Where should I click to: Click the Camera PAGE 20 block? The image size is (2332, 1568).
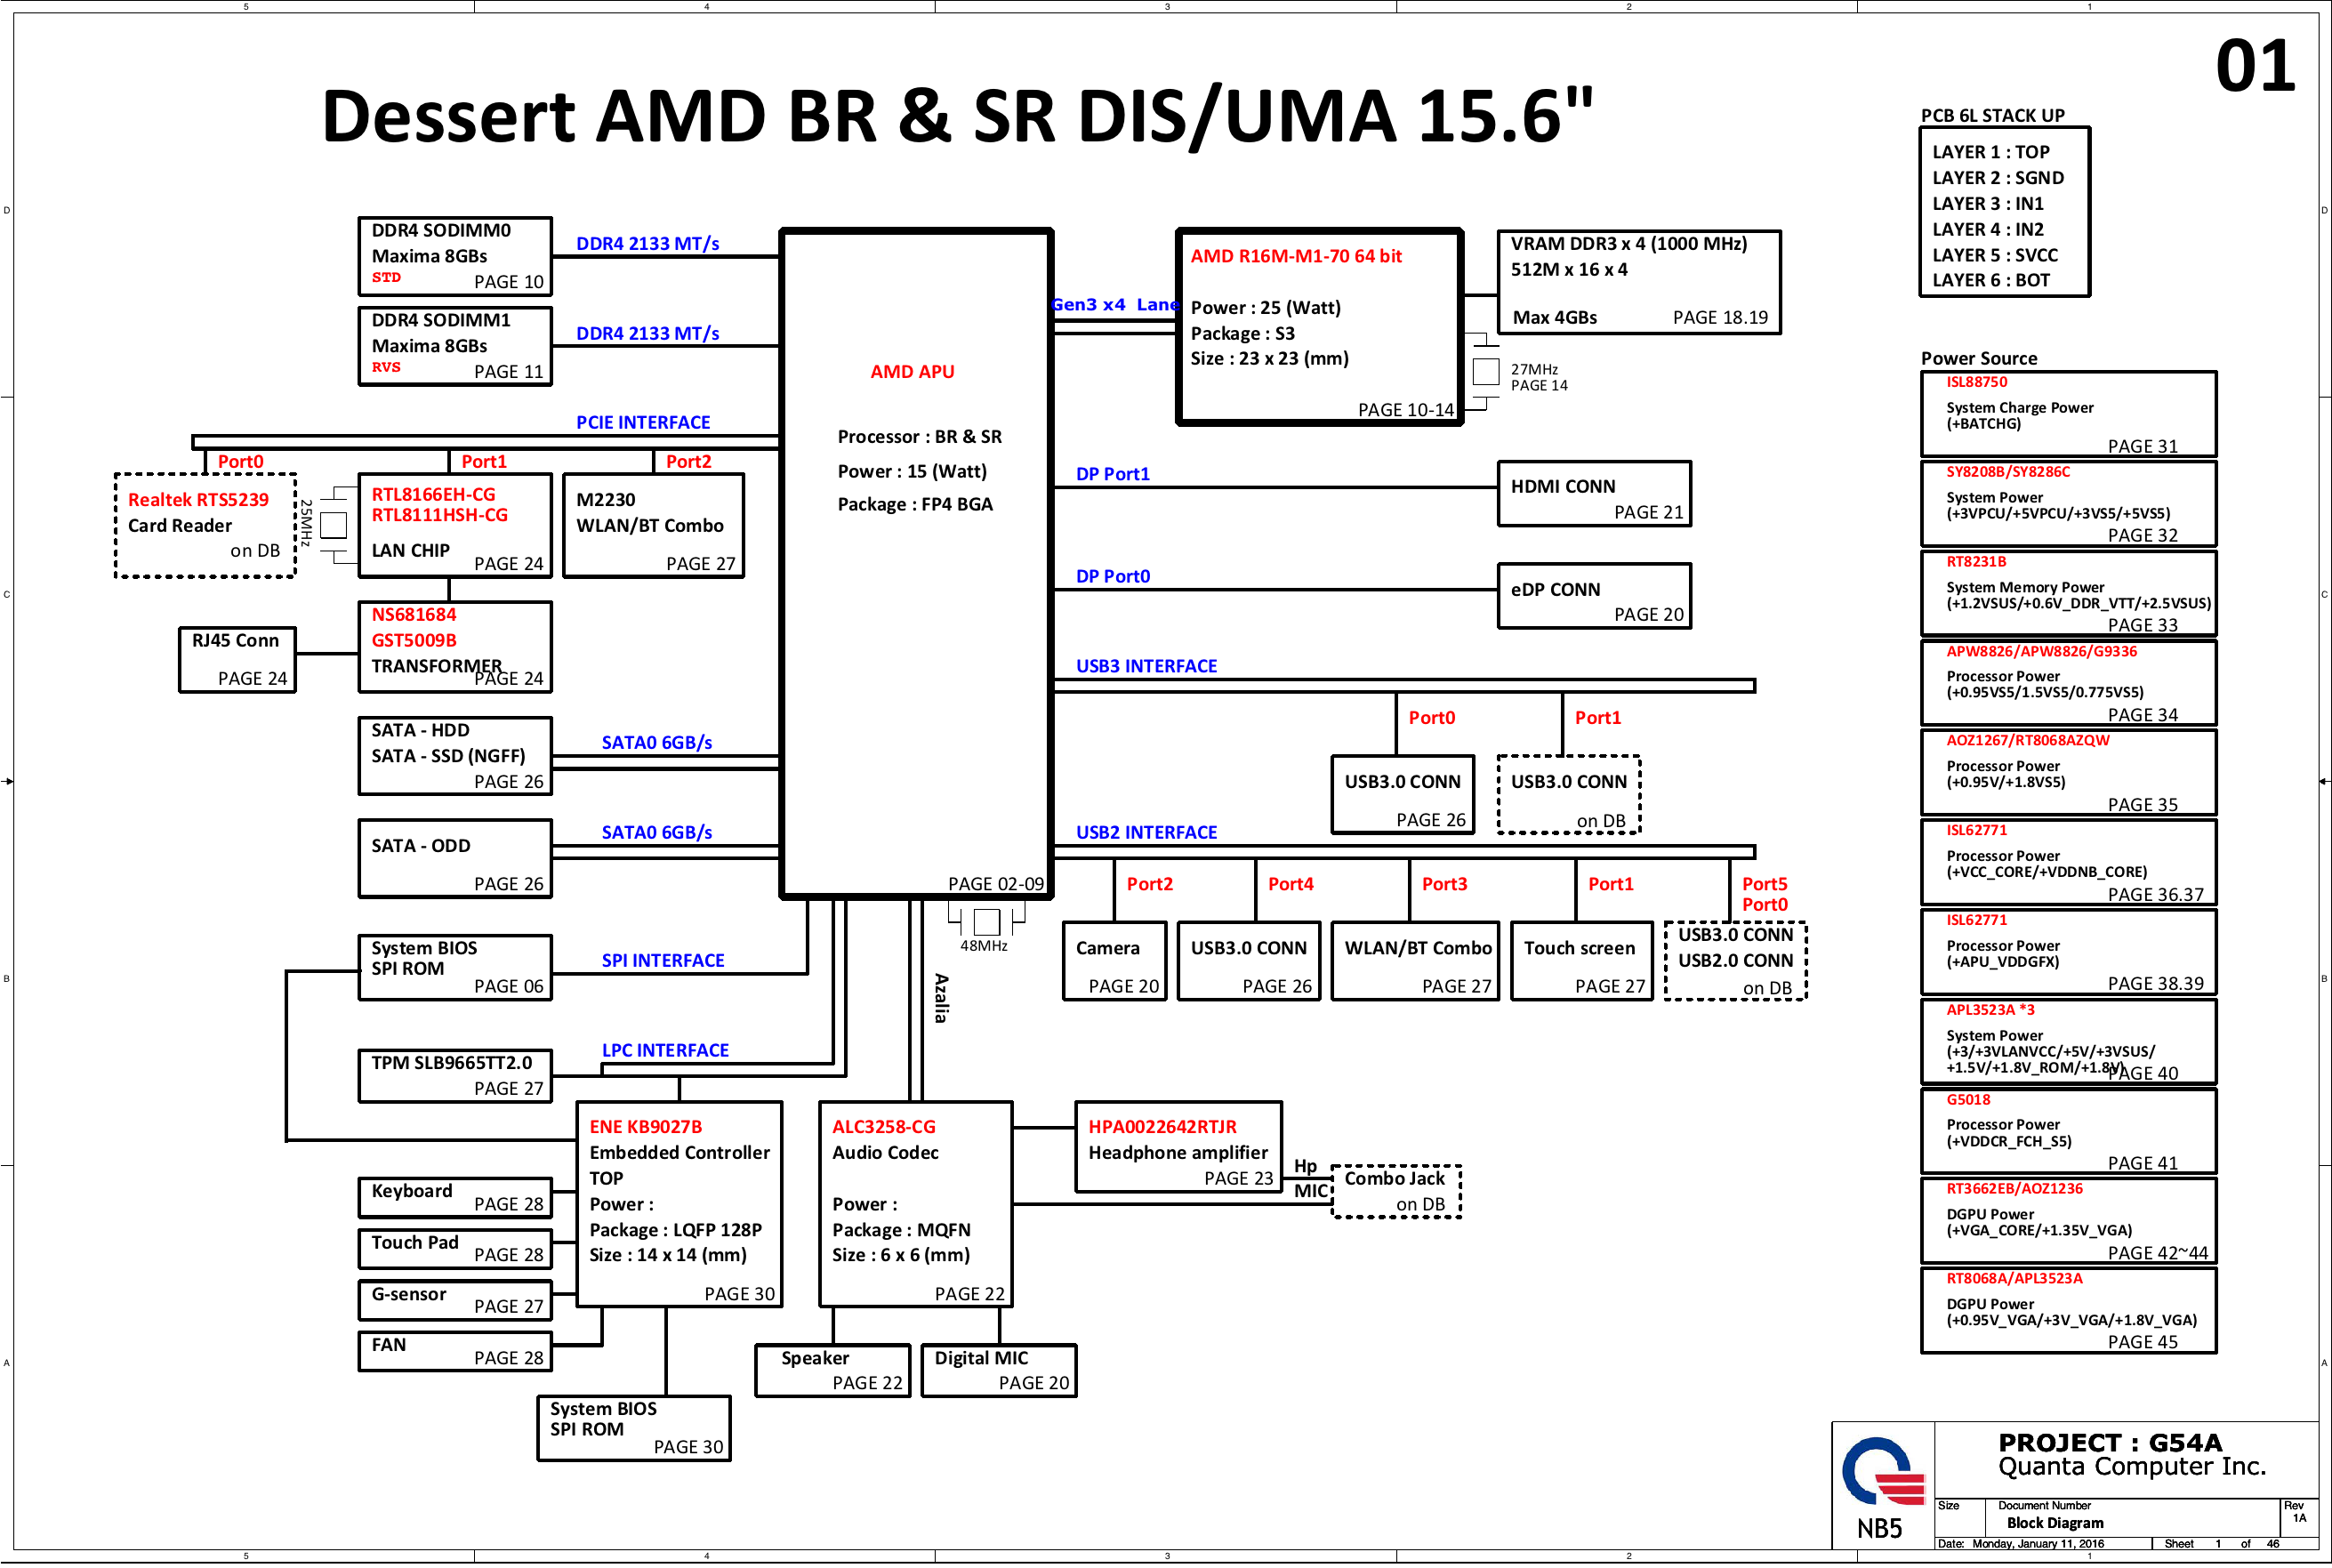[x=1114, y=961]
